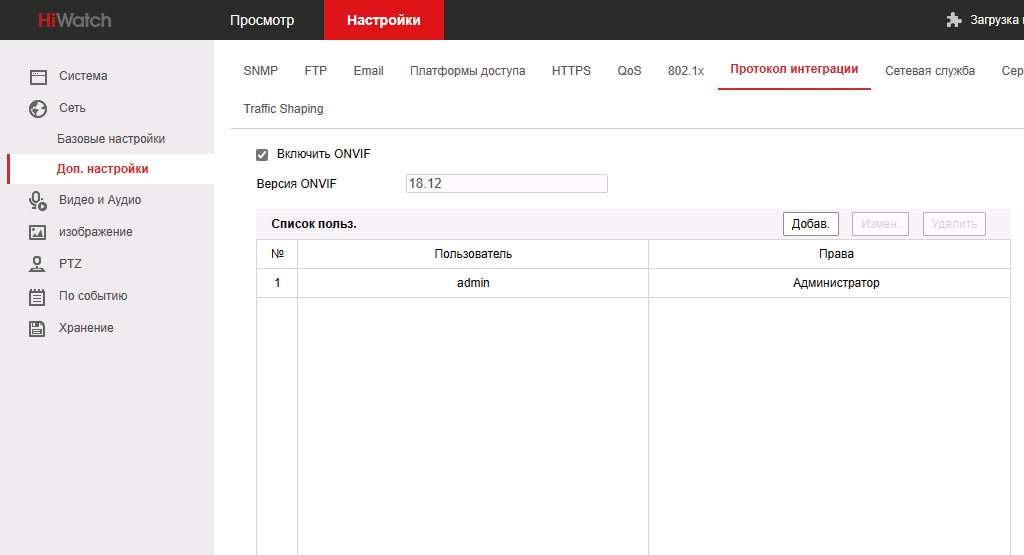1024x555 pixels.
Task: Click the Версия ONVIF label
Action: point(296,184)
